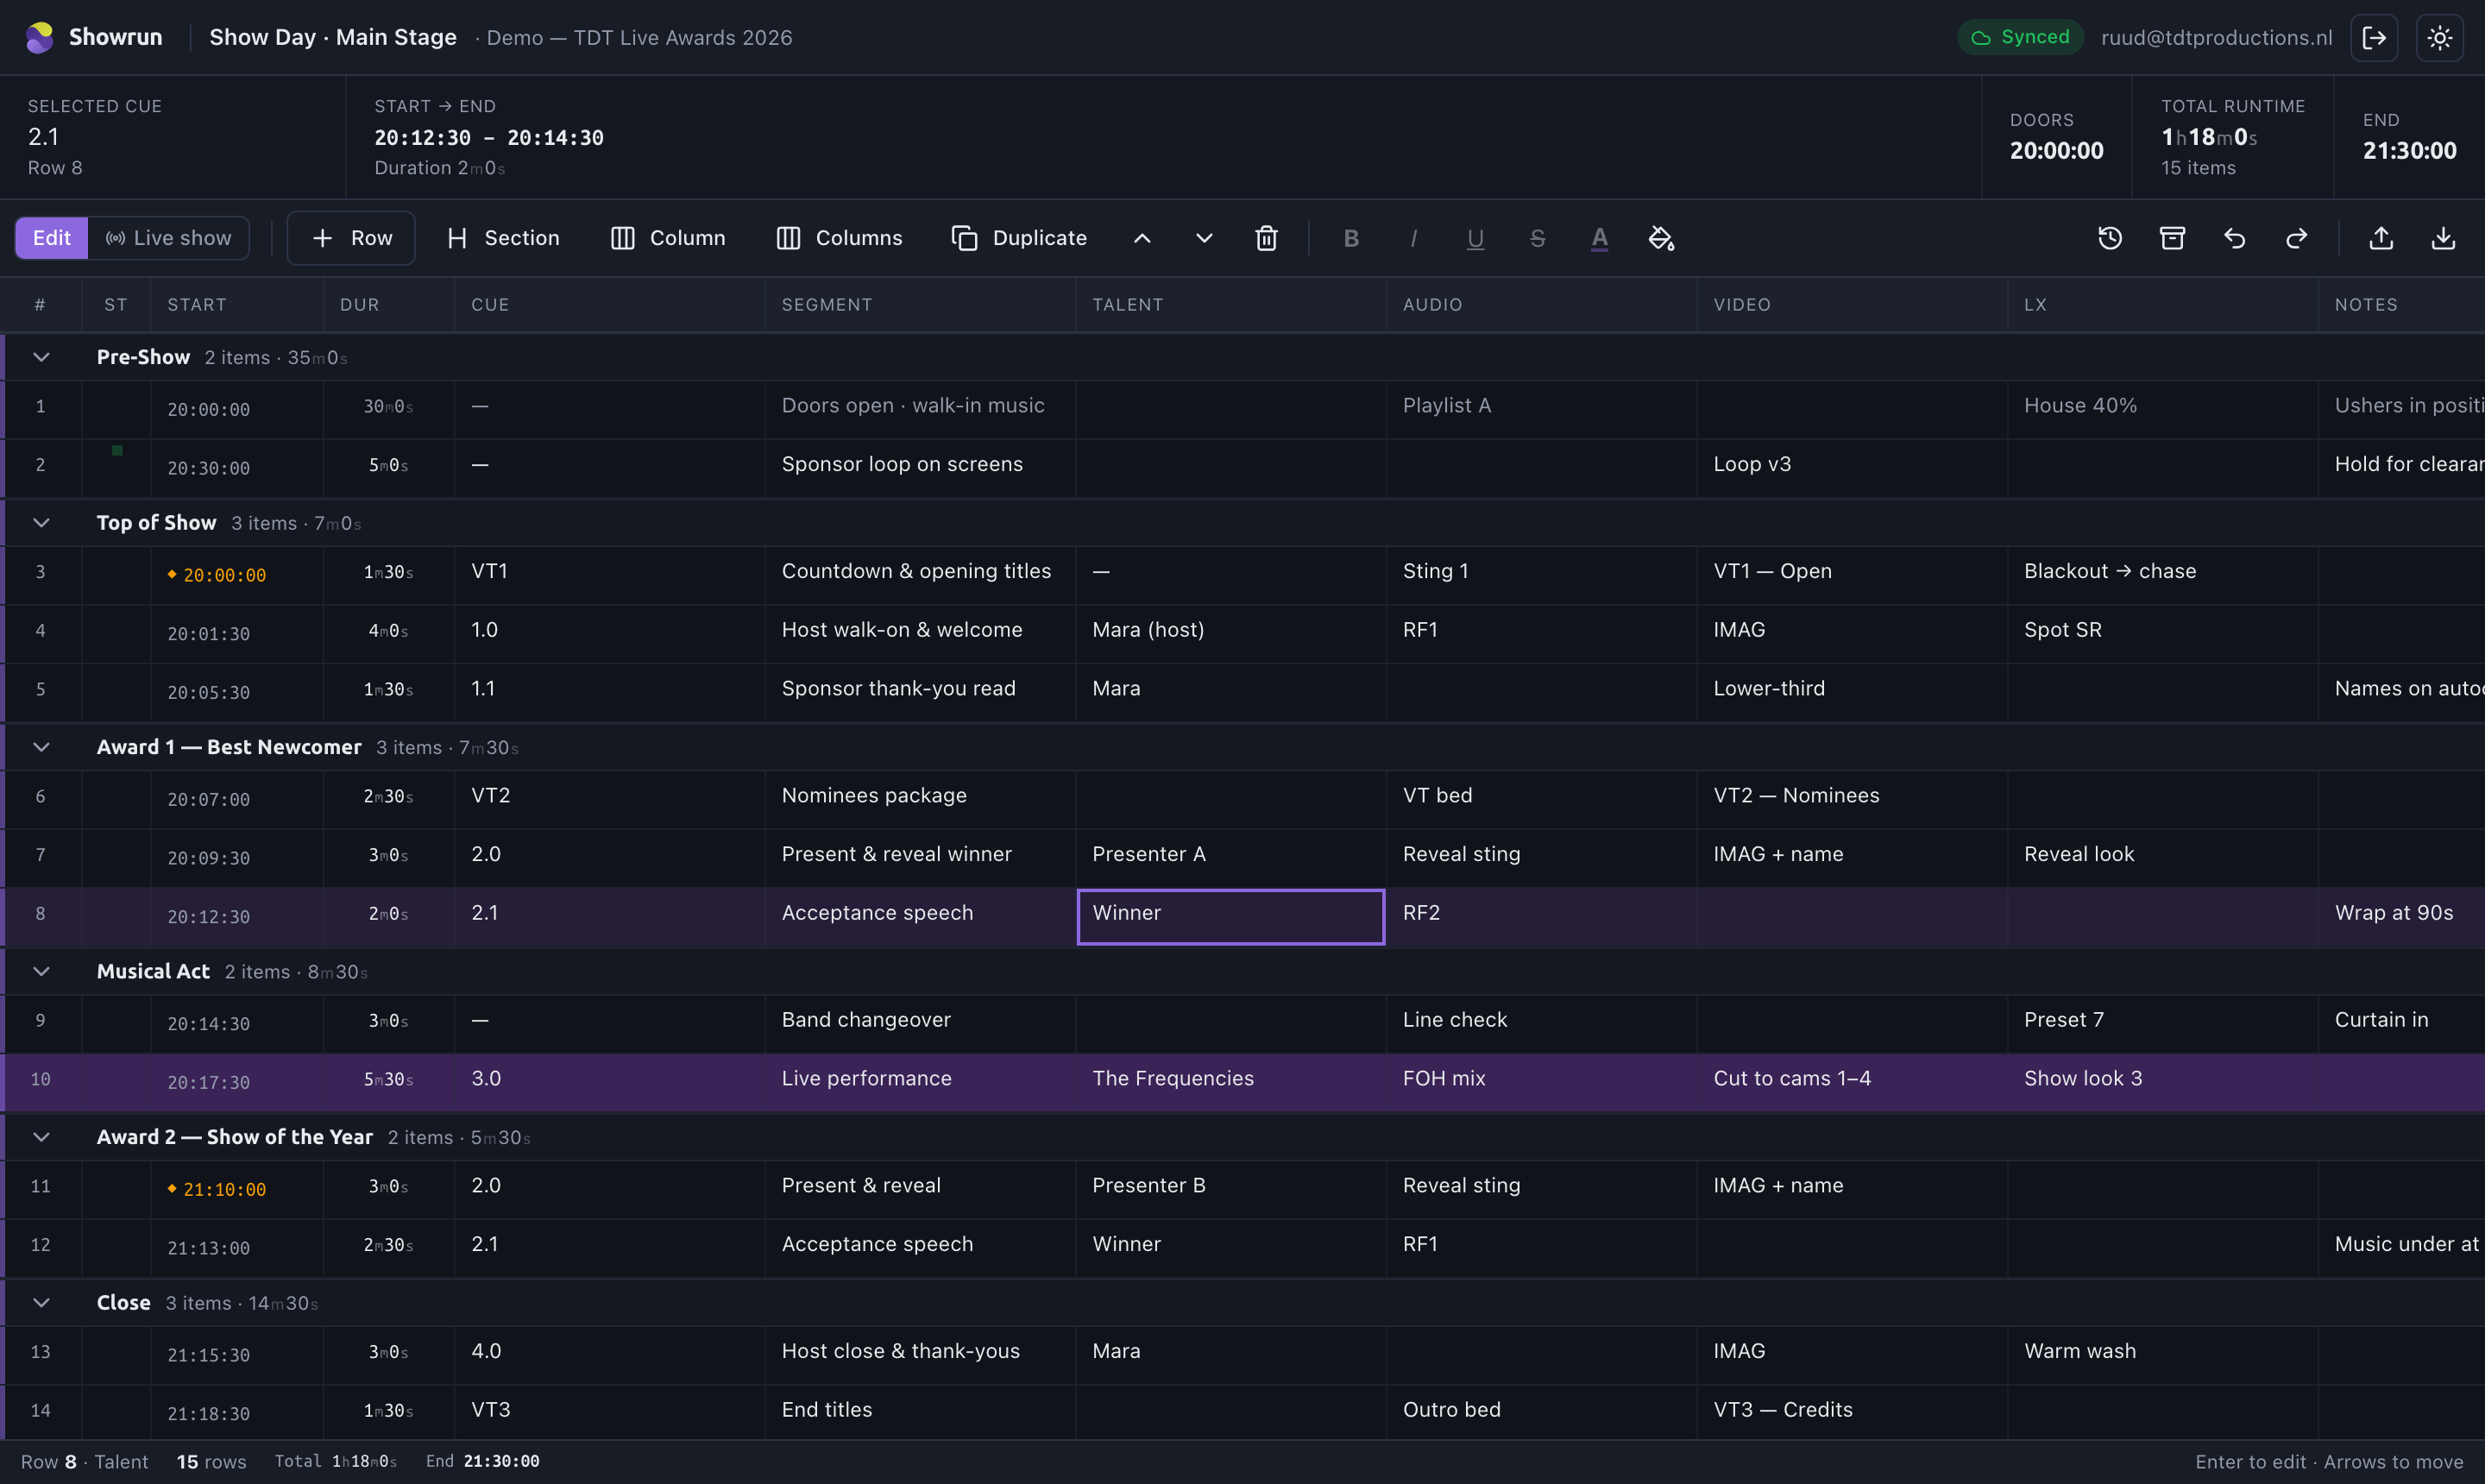Click the pinned start time in row 3

pos(217,575)
